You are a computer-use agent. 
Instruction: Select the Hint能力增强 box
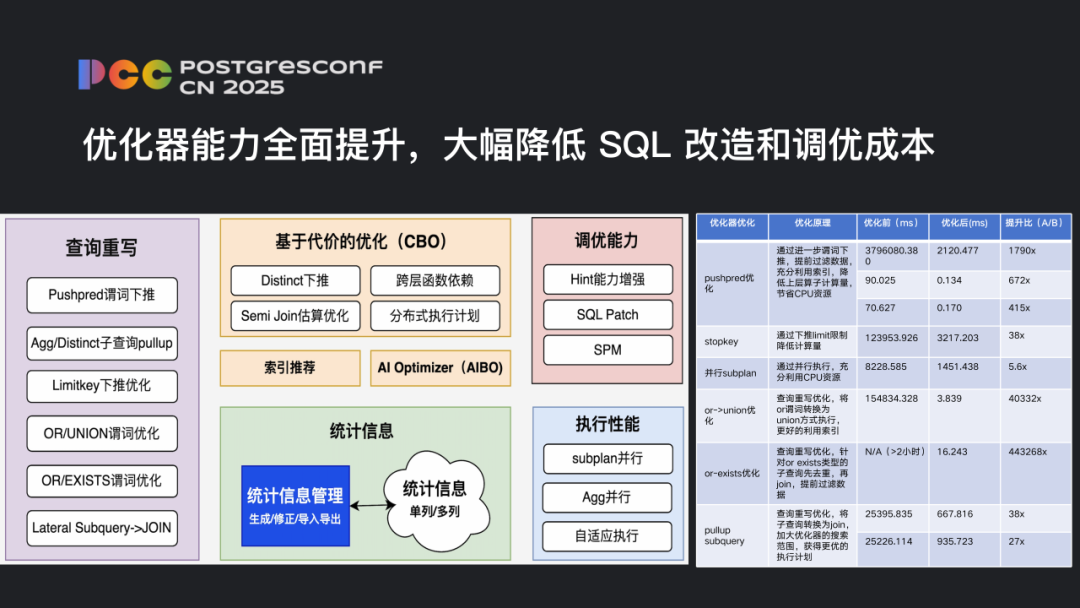tap(608, 279)
